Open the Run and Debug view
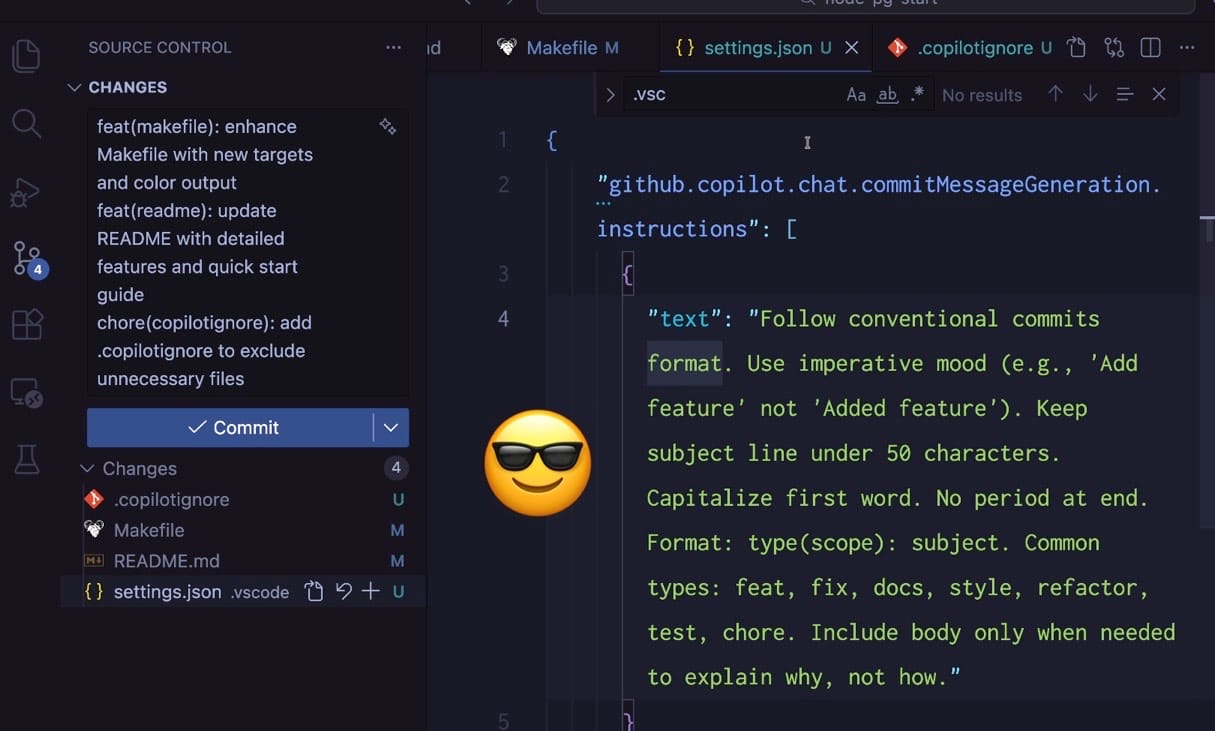Image resolution: width=1215 pixels, height=731 pixels. (x=26, y=192)
